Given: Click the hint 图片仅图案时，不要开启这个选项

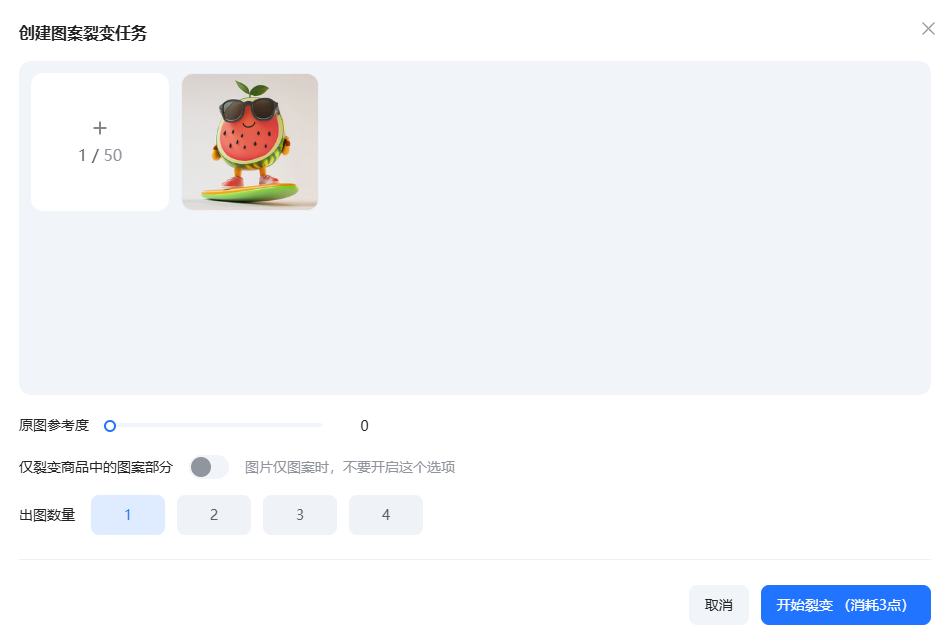Looking at the screenshot, I should pos(350,467).
